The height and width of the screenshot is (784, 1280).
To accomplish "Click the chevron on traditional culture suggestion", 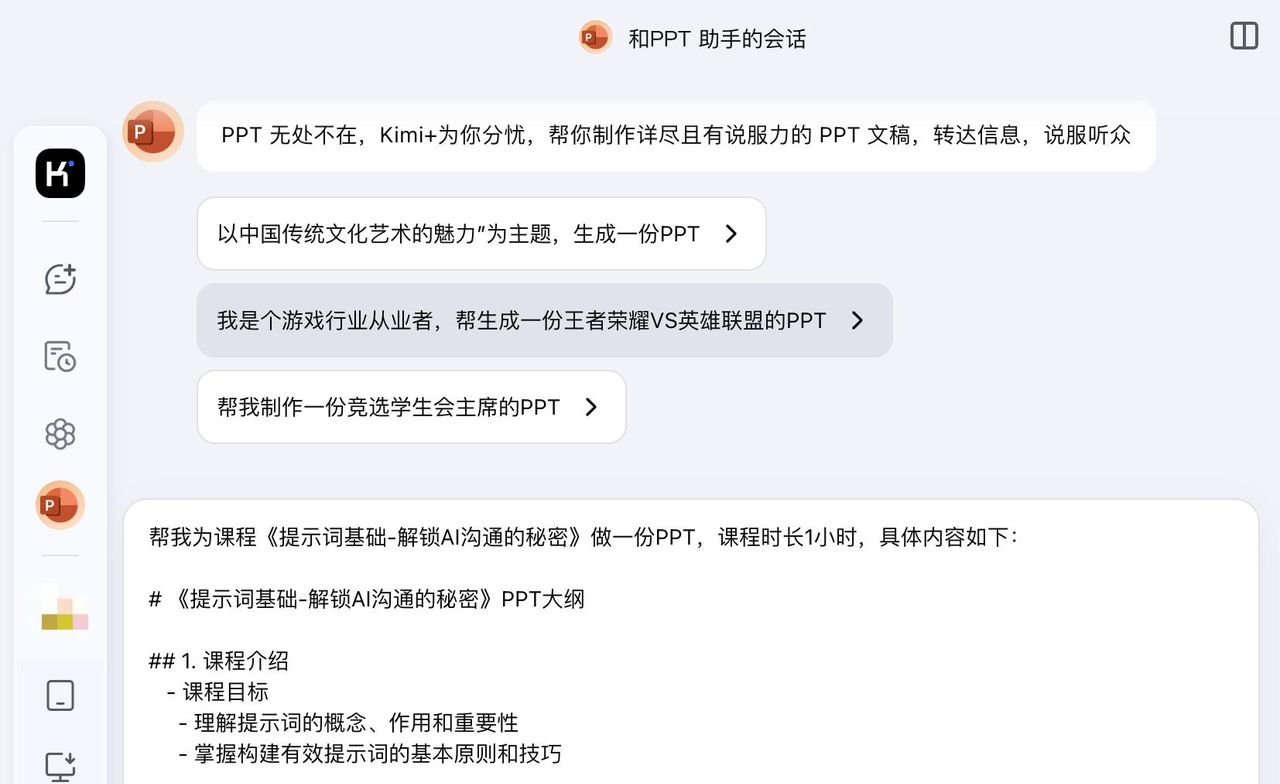I will tap(731, 234).
